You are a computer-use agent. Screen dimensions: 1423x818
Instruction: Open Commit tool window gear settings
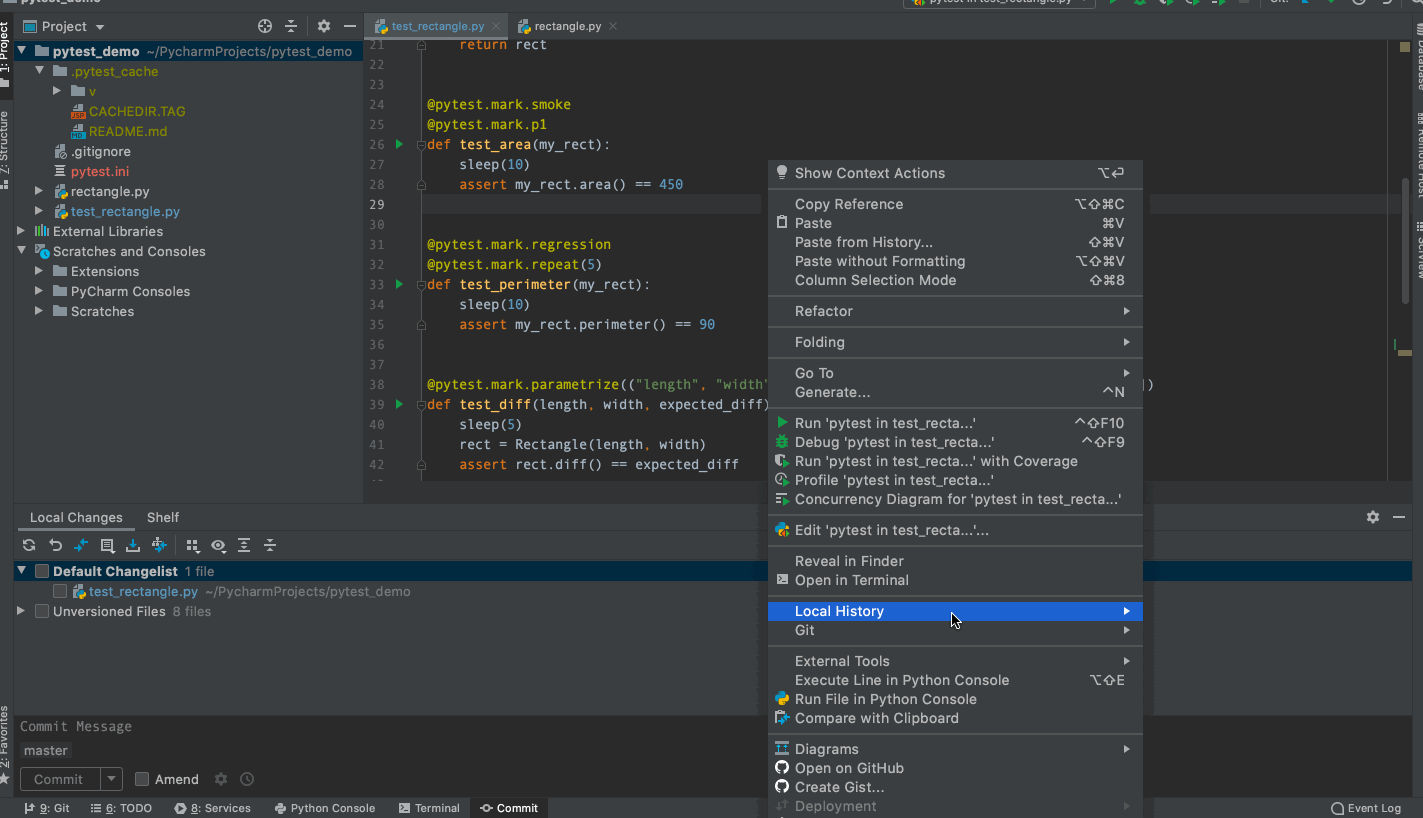pyautogui.click(x=1373, y=517)
